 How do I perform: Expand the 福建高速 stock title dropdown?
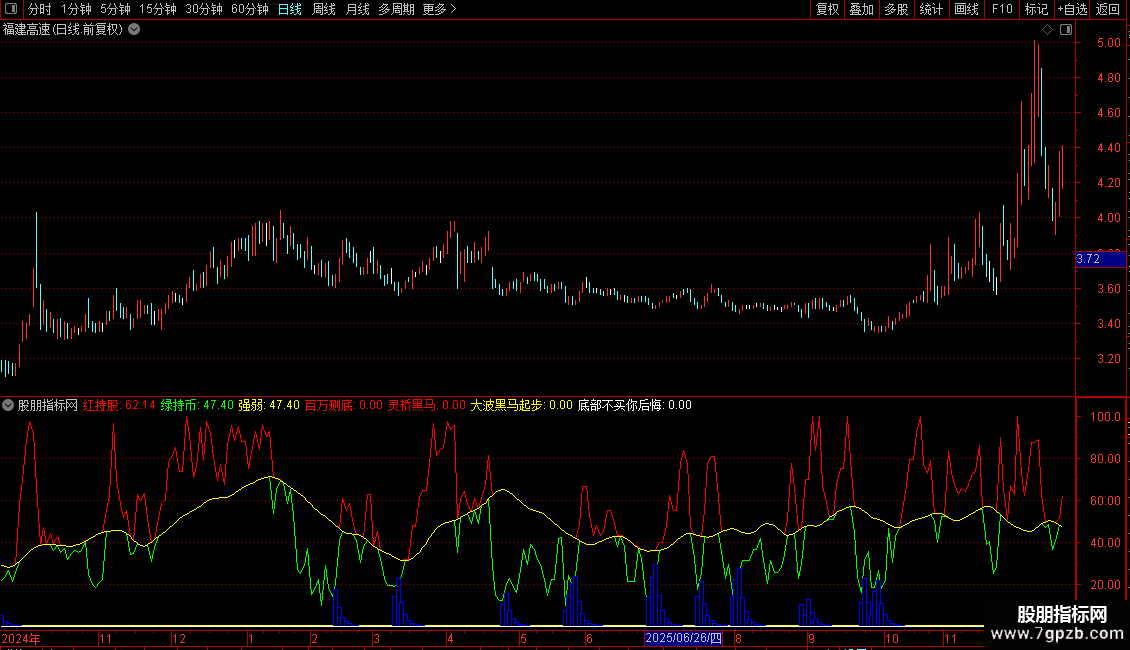point(134,29)
